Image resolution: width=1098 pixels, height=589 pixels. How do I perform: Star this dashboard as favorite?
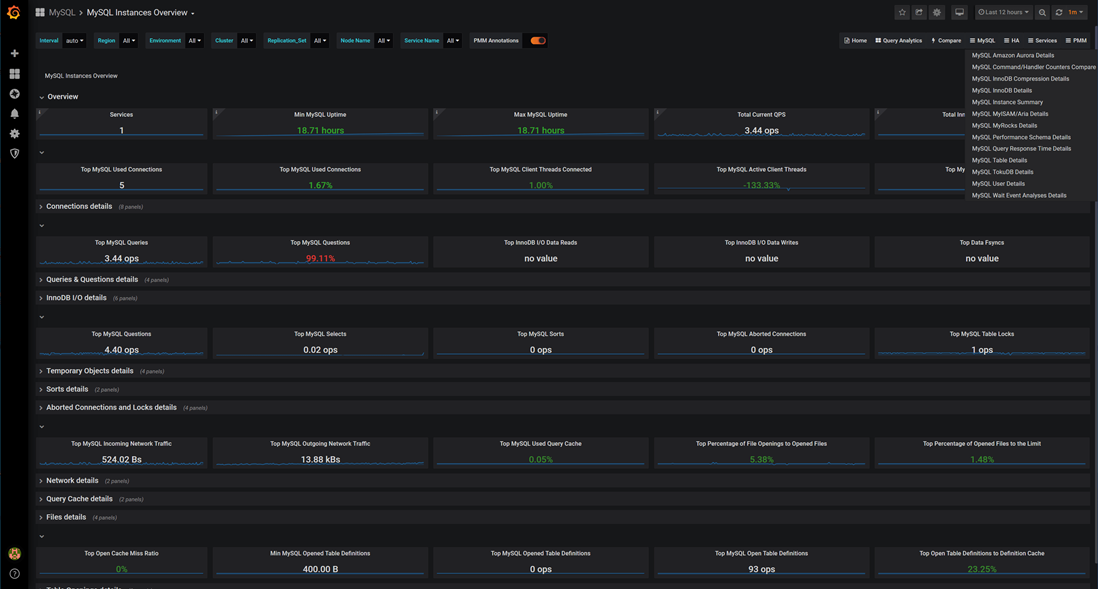(902, 13)
